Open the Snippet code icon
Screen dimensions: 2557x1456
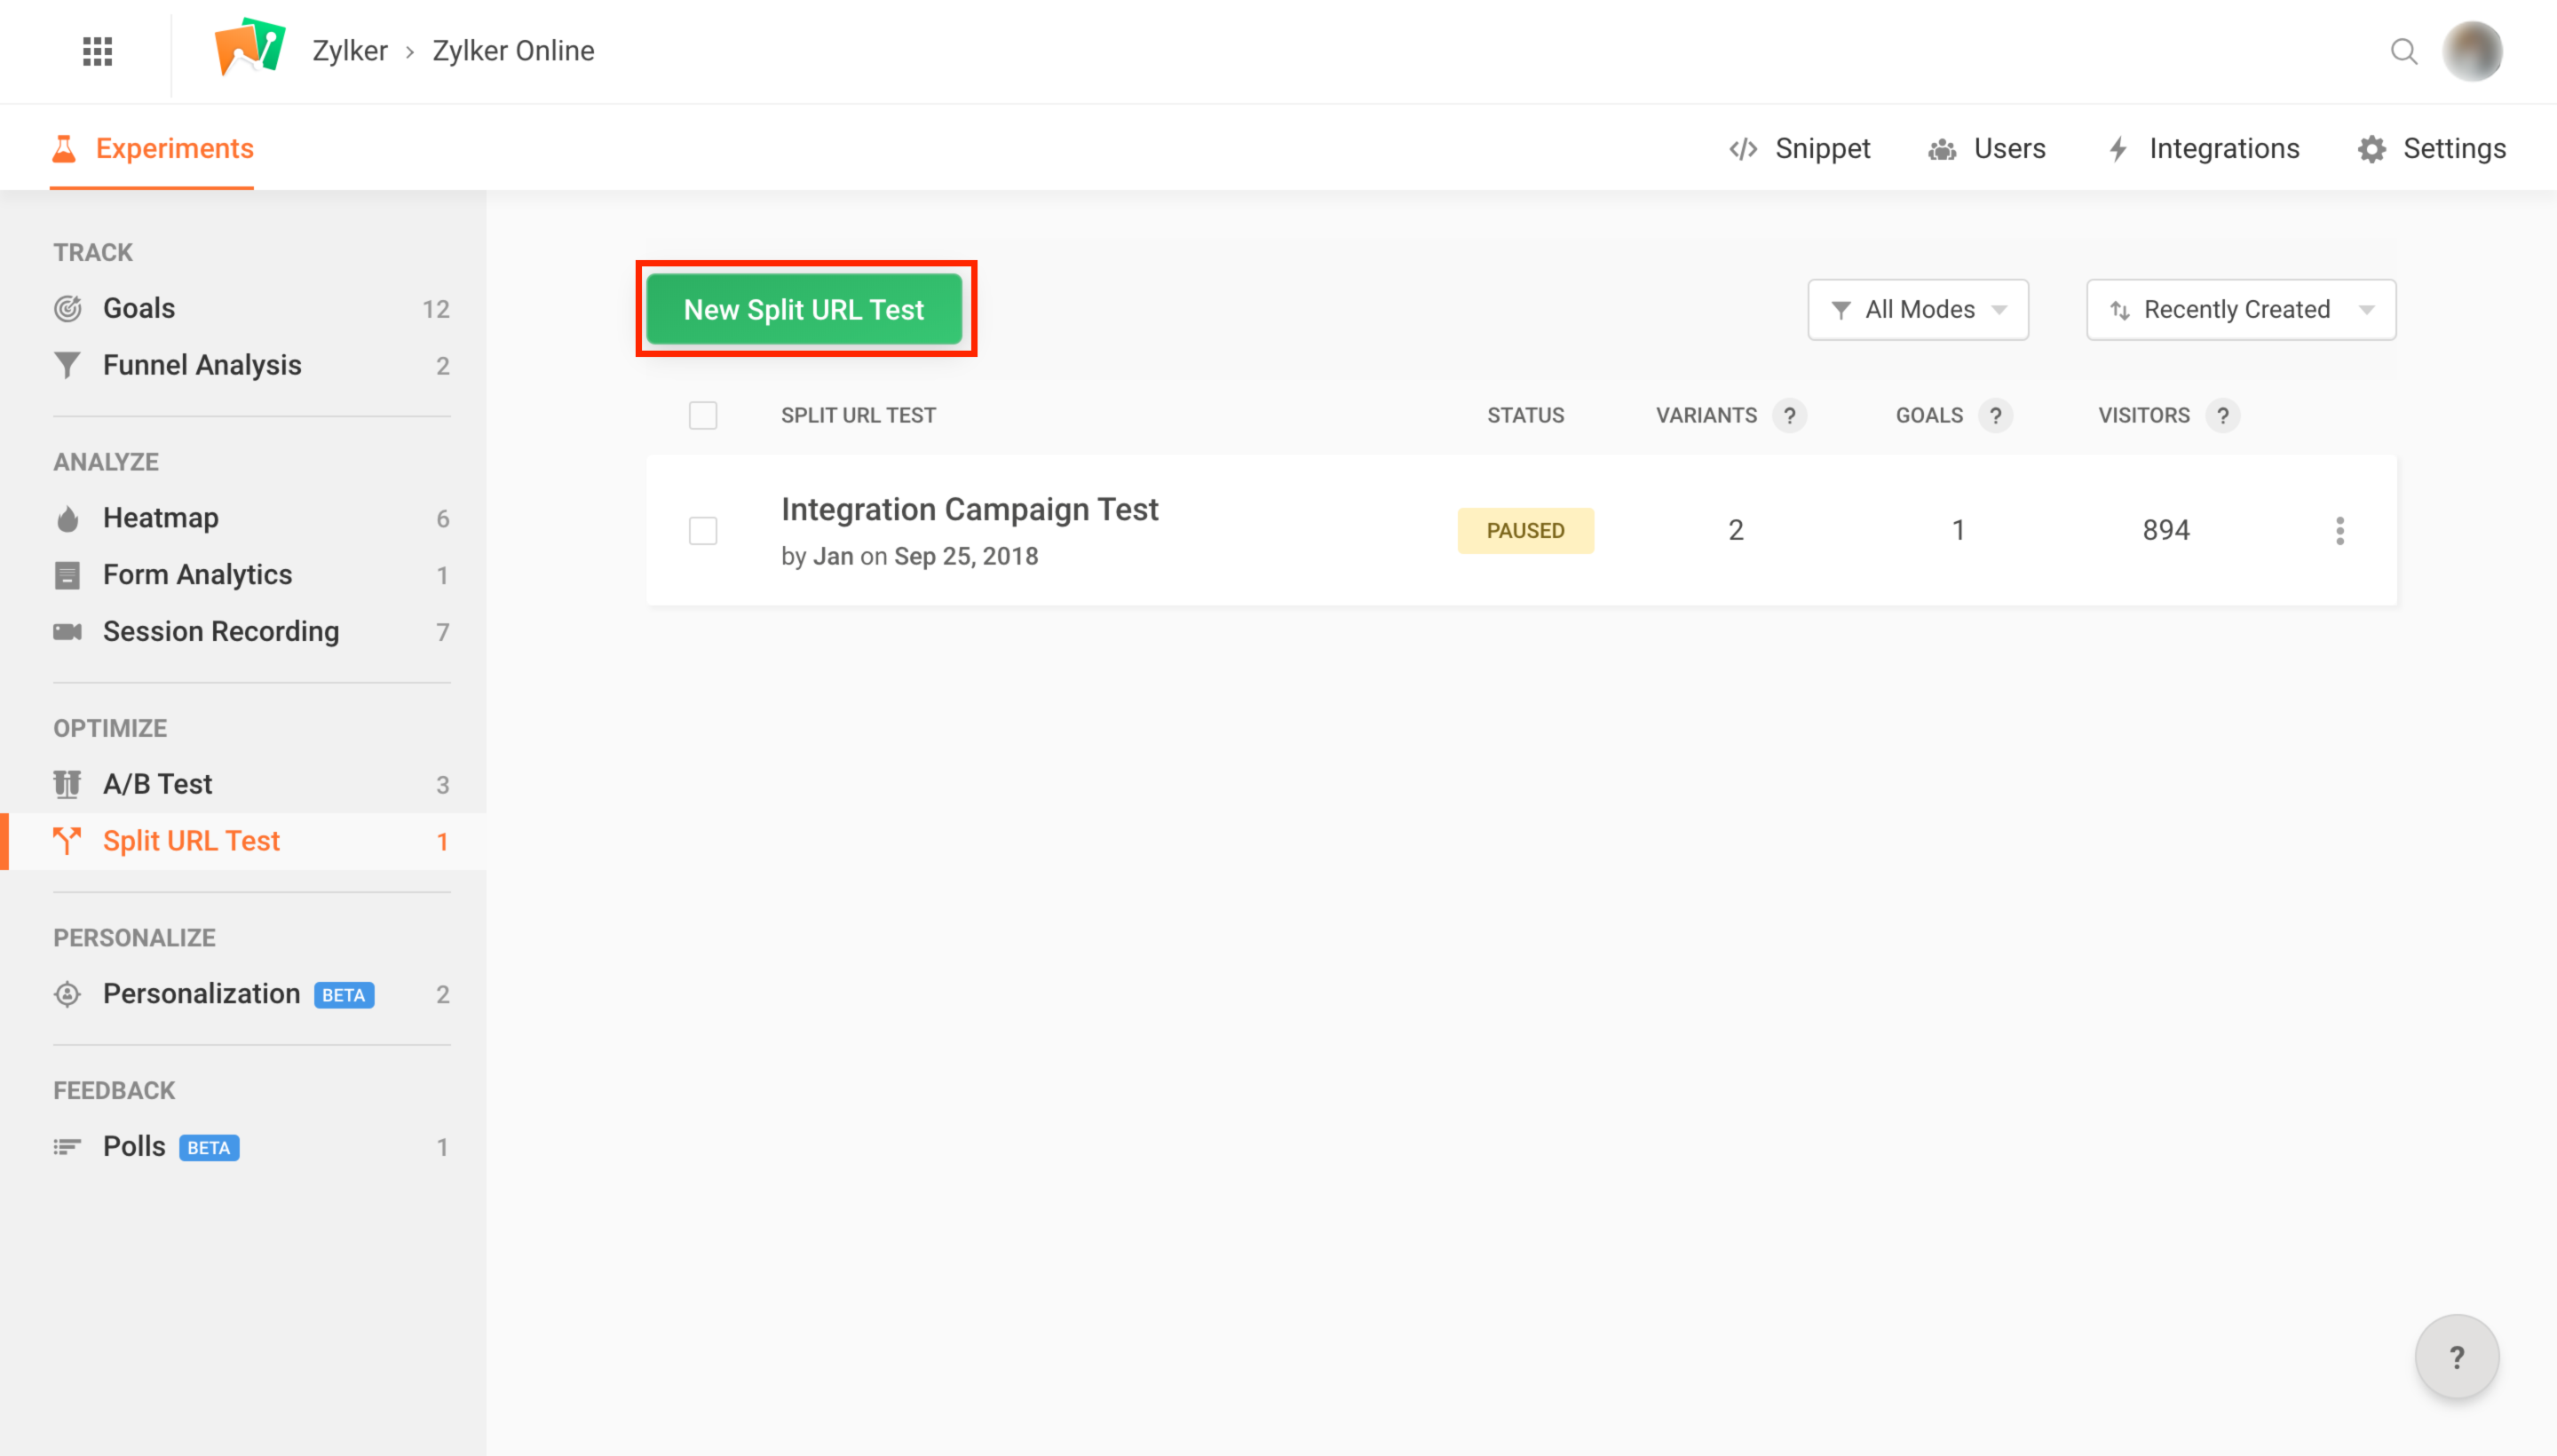click(x=1743, y=148)
